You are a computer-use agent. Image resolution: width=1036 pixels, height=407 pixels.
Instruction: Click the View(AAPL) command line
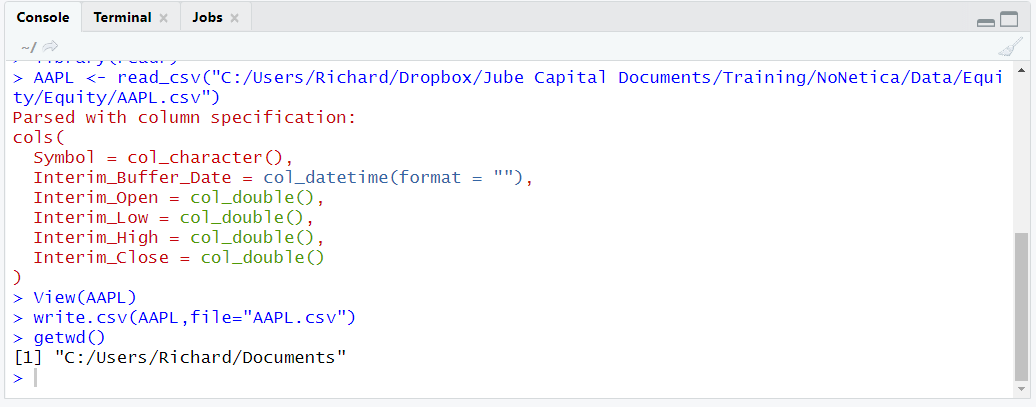[x=75, y=297]
